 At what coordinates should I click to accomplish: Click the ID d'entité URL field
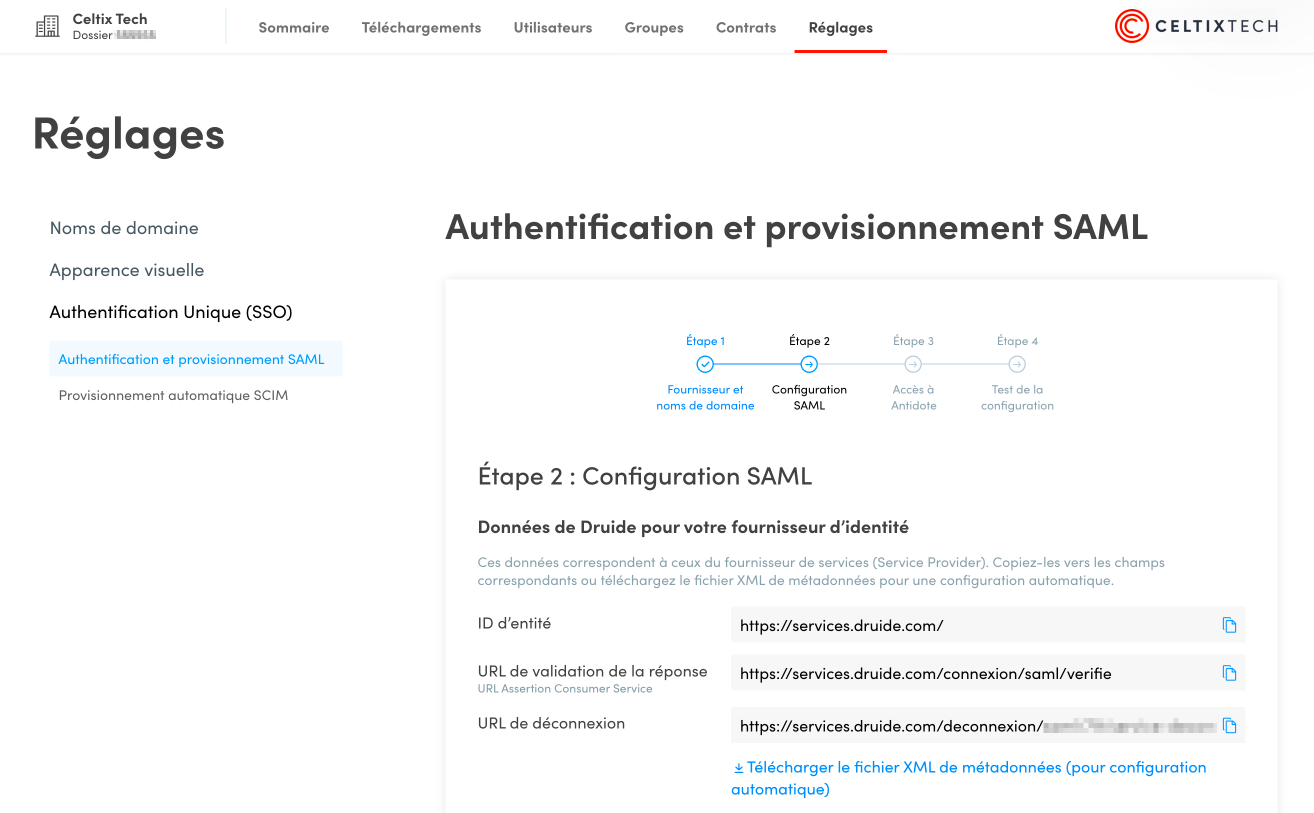(x=970, y=625)
